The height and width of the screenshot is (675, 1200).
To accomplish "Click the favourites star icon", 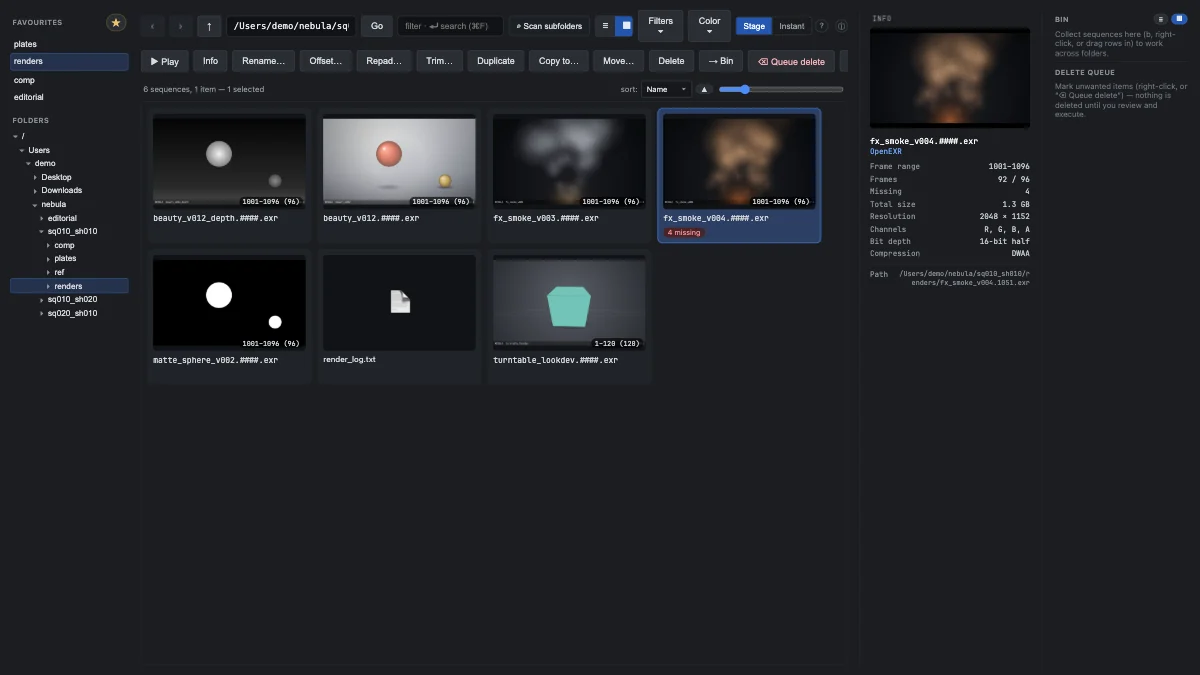I will coord(116,22).
